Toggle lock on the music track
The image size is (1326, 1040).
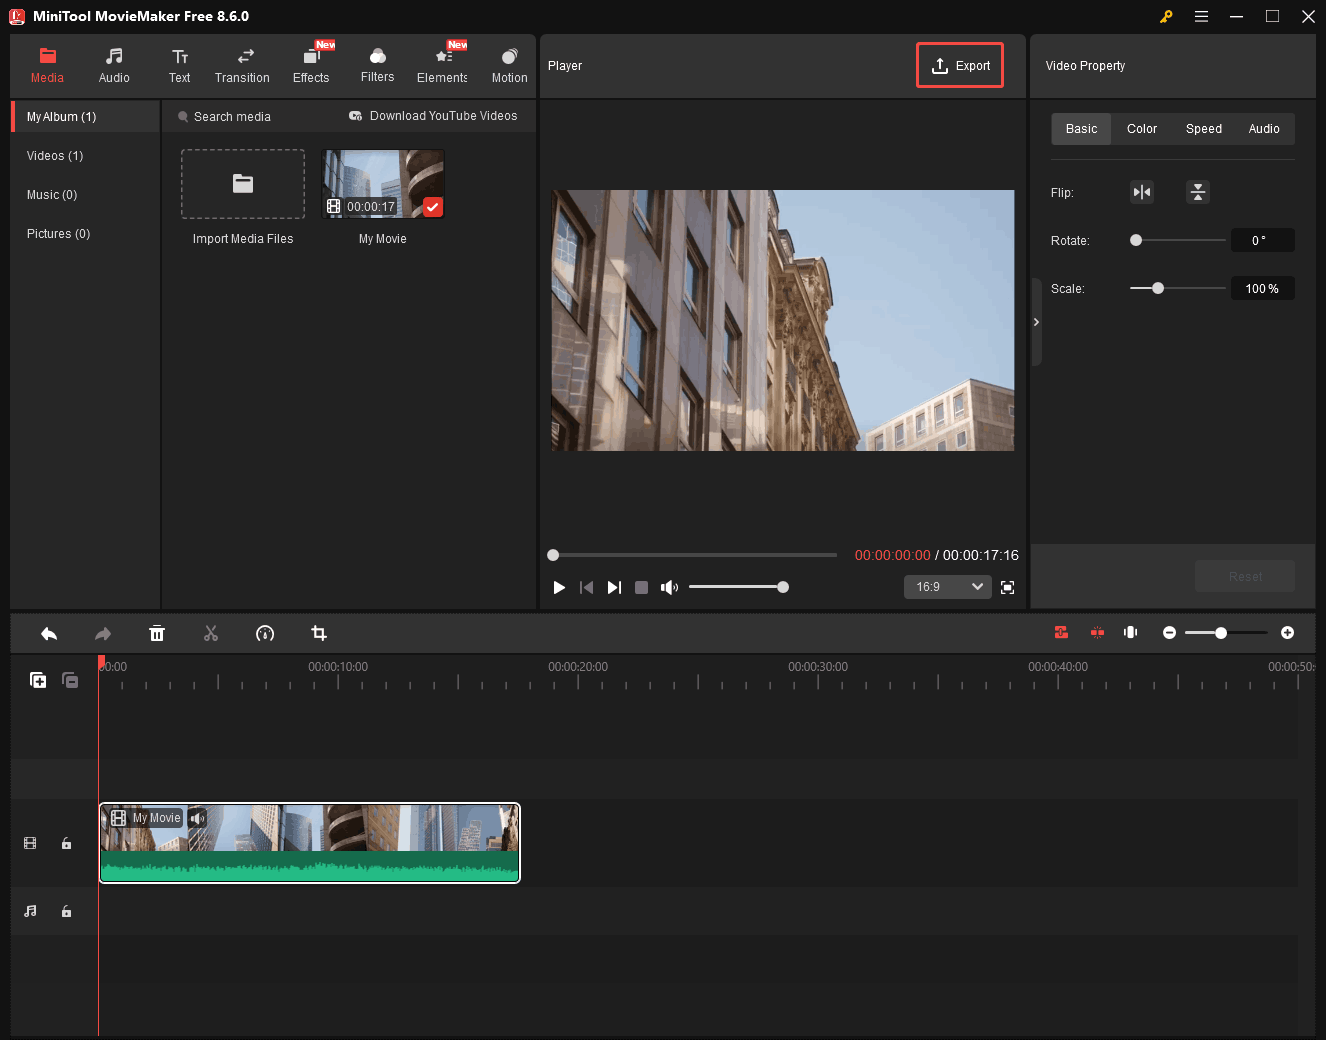pyautogui.click(x=66, y=912)
